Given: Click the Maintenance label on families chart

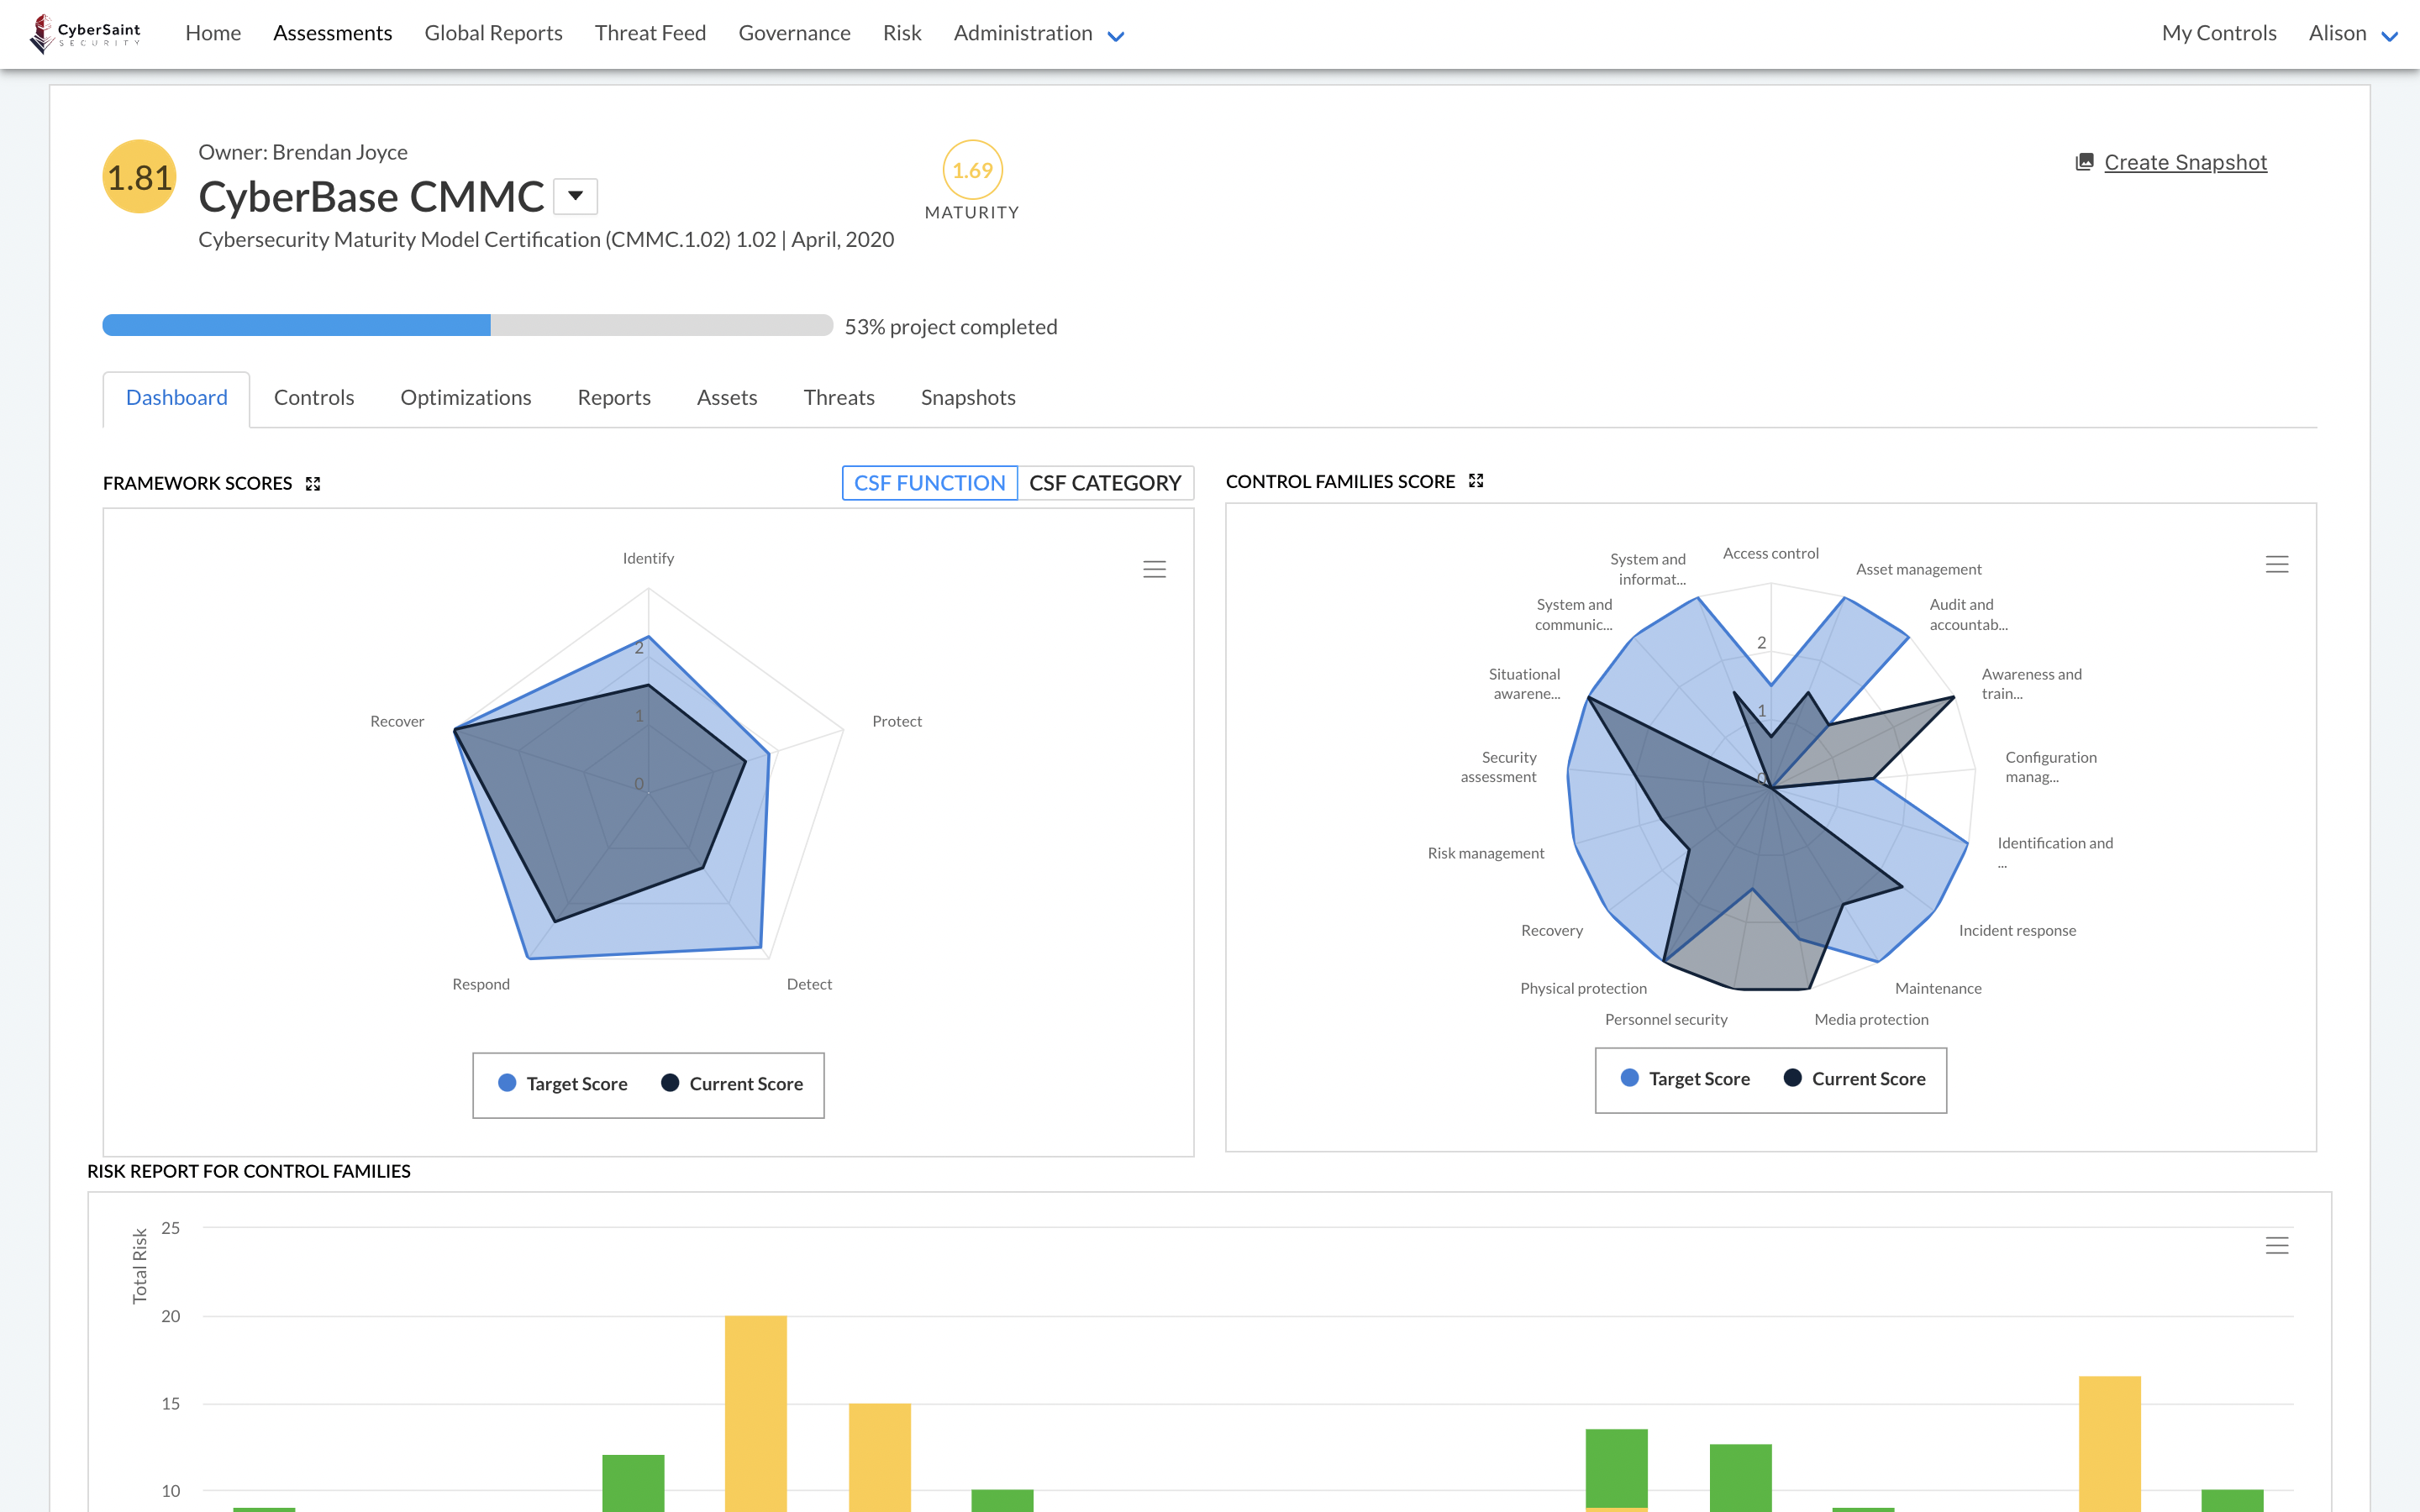Looking at the screenshot, I should (x=1938, y=988).
